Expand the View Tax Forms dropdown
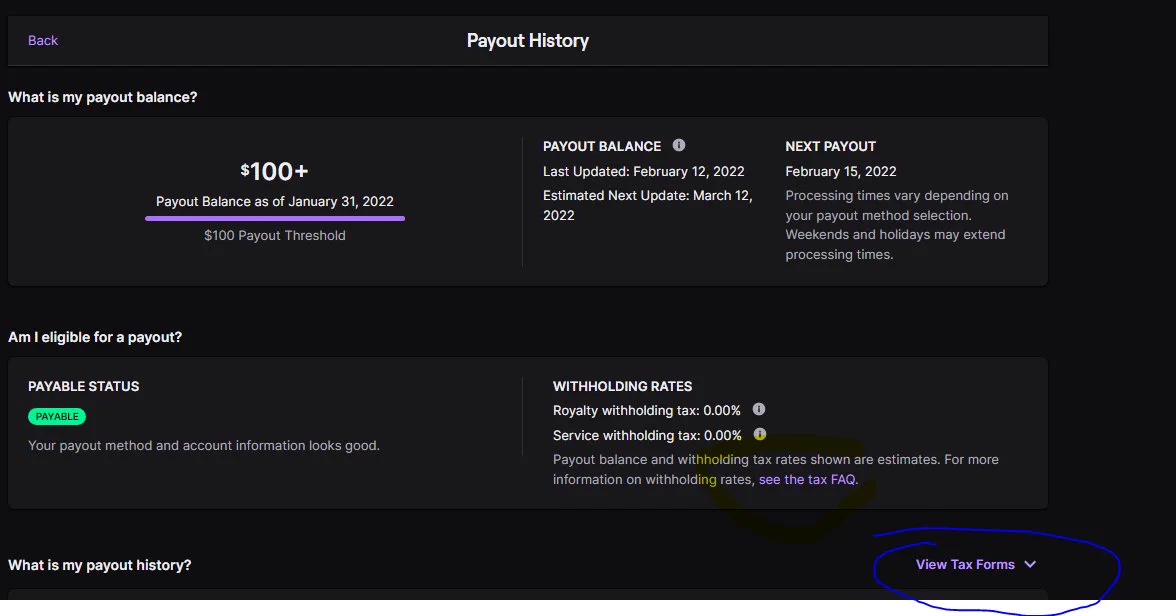Viewport: 1176px width, 616px height. 976,564
